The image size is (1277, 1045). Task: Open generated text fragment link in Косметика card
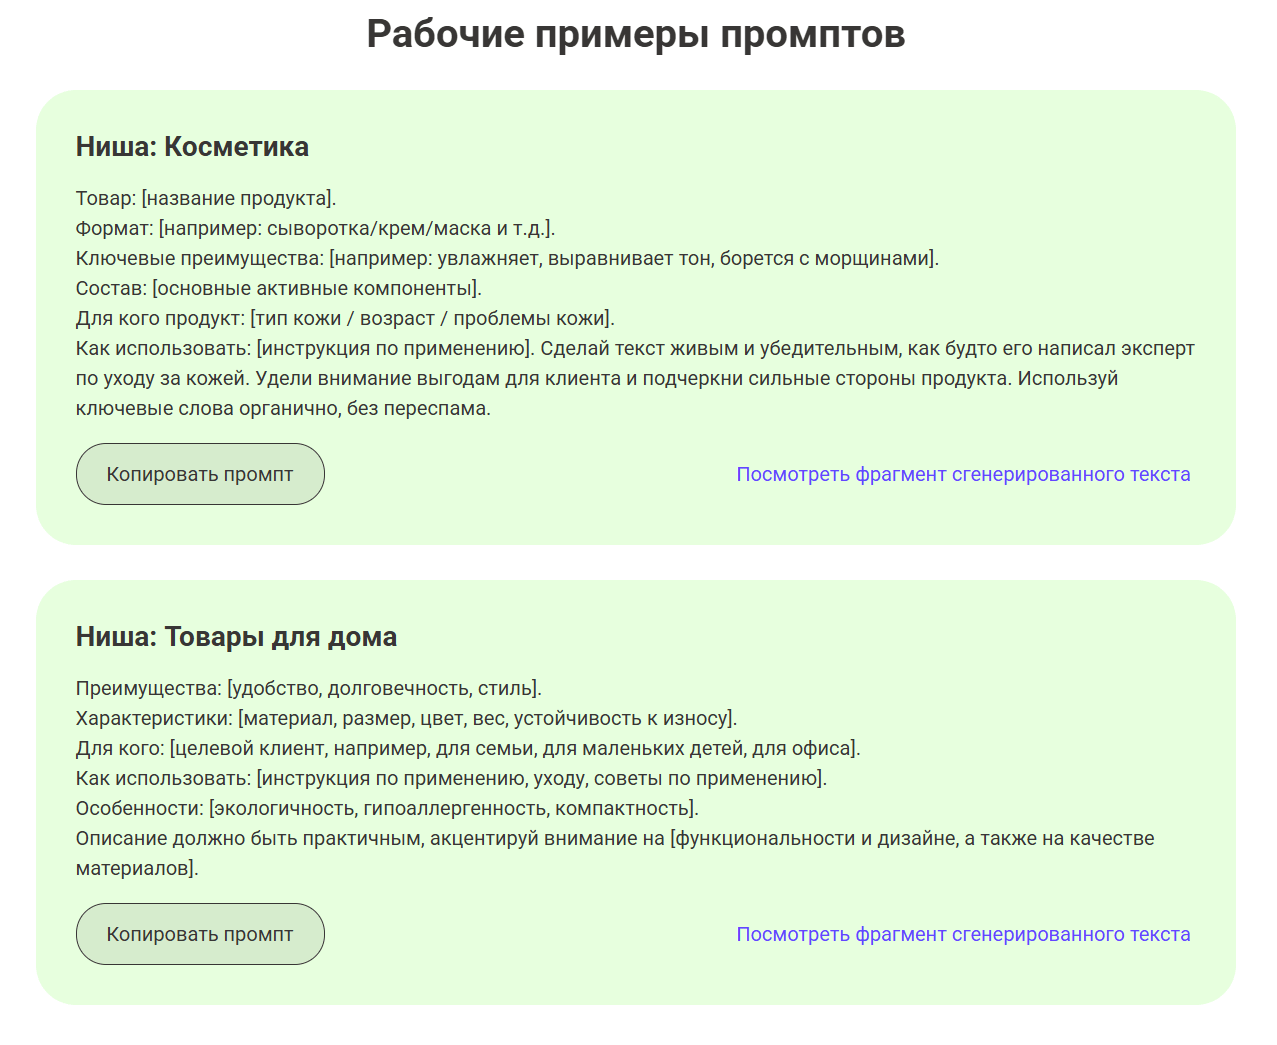coord(963,474)
